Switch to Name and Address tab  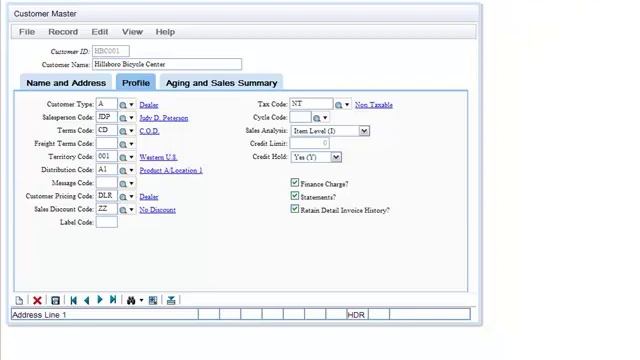(x=66, y=82)
